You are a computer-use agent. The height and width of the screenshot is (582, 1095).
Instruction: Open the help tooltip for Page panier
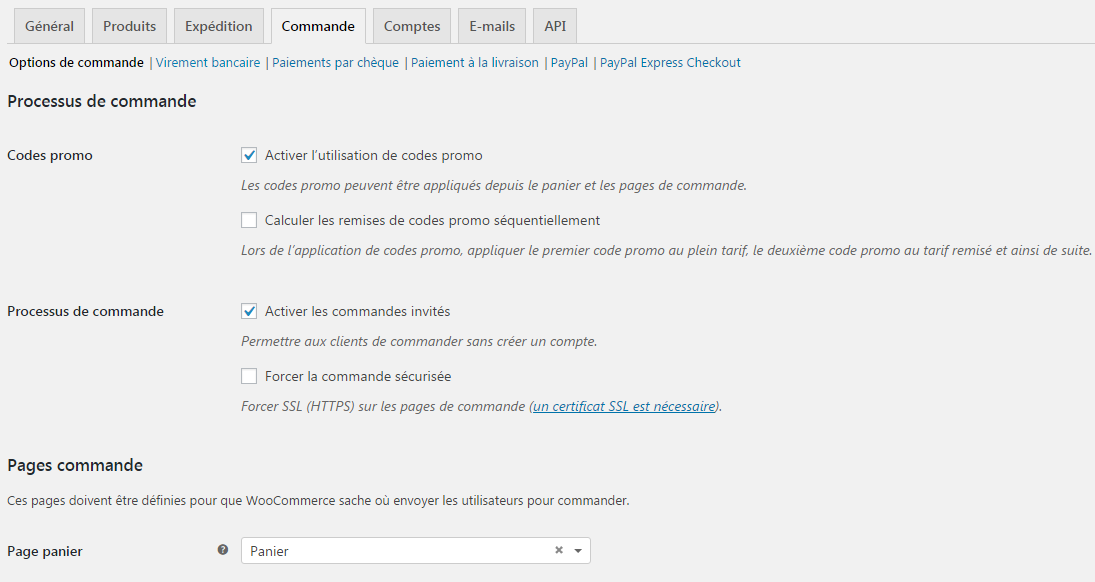point(222,550)
